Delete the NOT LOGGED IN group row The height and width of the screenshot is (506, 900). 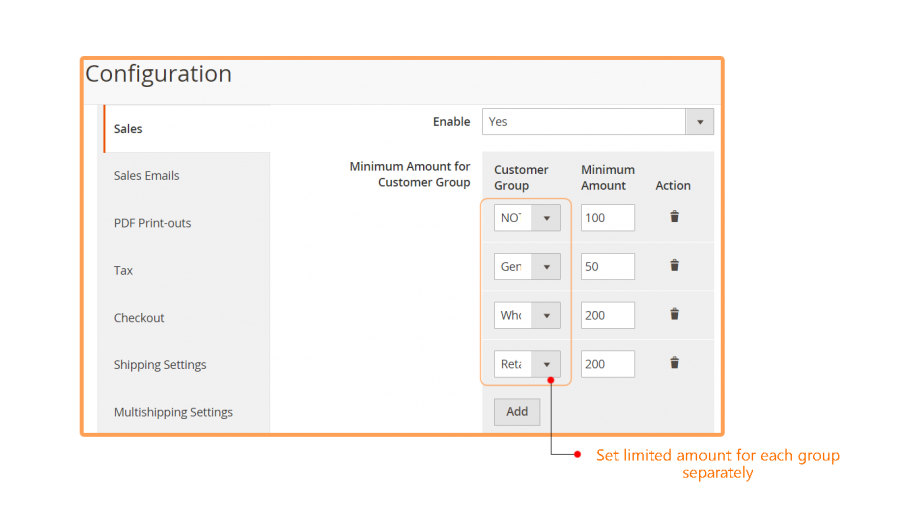[674, 217]
